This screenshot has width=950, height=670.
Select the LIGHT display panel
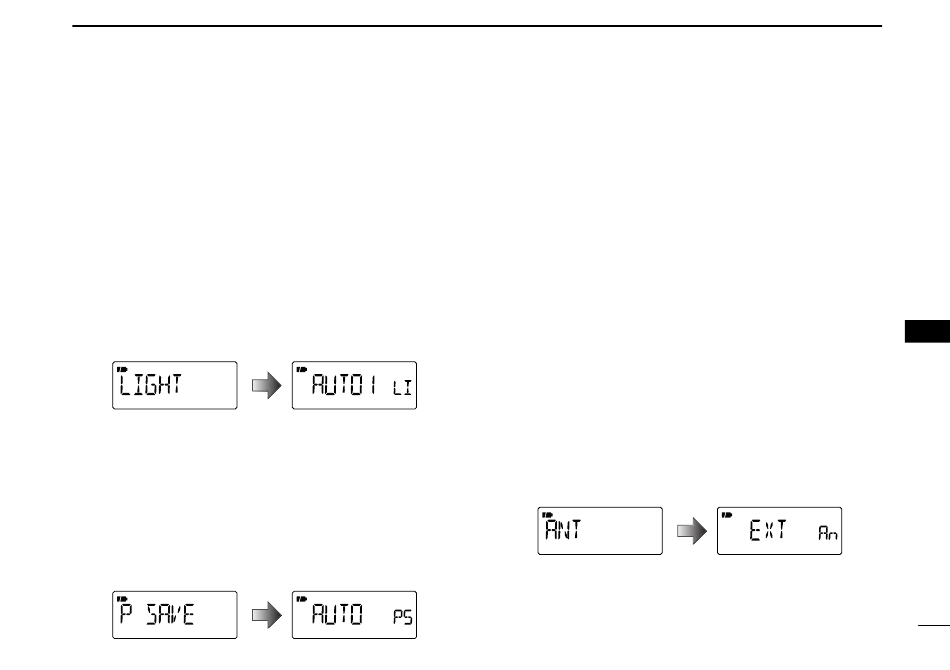pyautogui.click(x=174, y=385)
